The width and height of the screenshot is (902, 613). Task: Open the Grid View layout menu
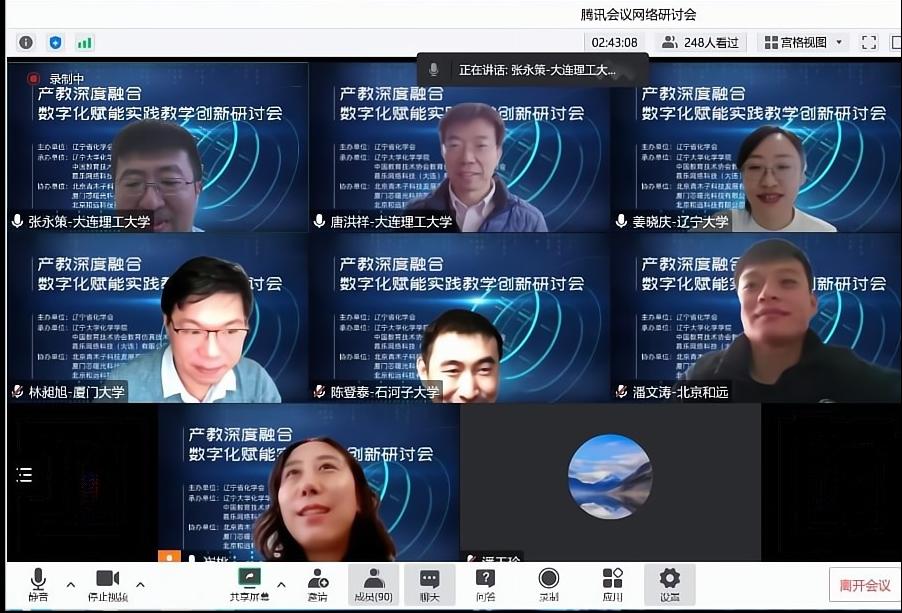803,42
